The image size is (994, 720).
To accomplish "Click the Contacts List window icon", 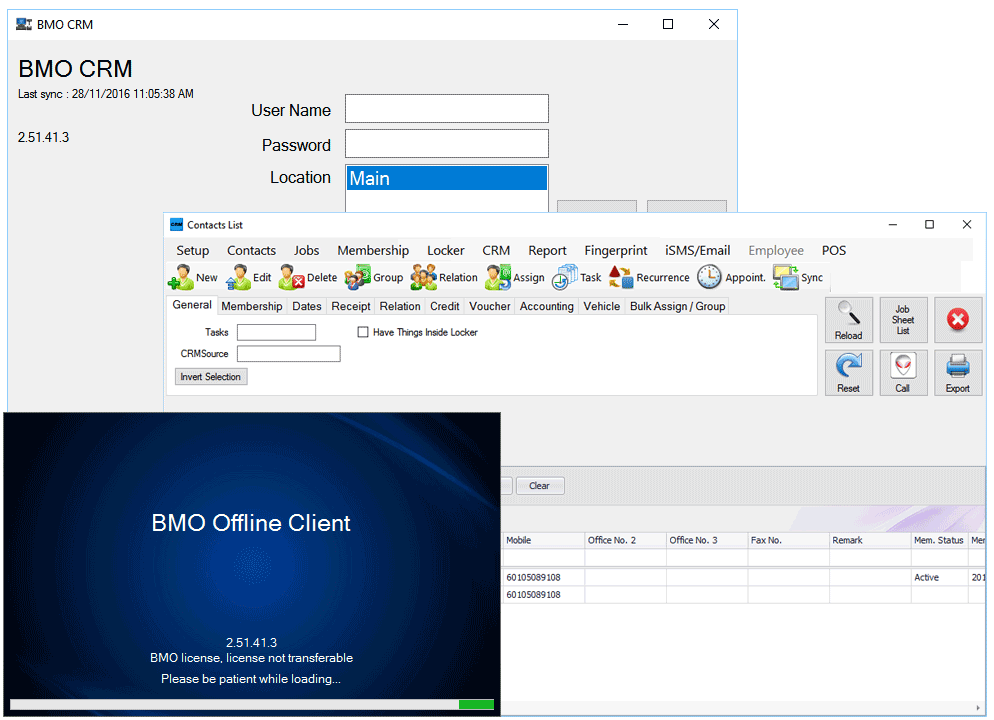I will point(176,225).
